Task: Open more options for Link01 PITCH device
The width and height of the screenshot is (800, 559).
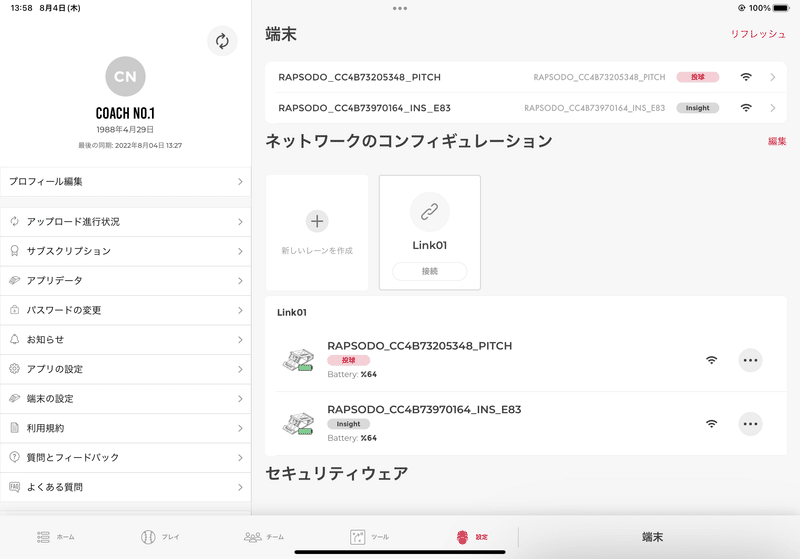Action: (750, 360)
